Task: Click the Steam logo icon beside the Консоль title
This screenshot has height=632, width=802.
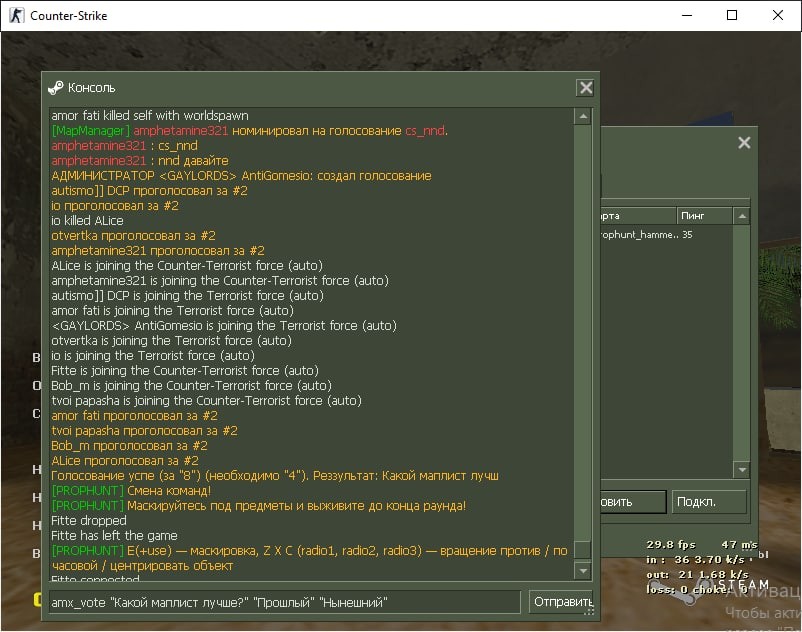Action: click(55, 88)
